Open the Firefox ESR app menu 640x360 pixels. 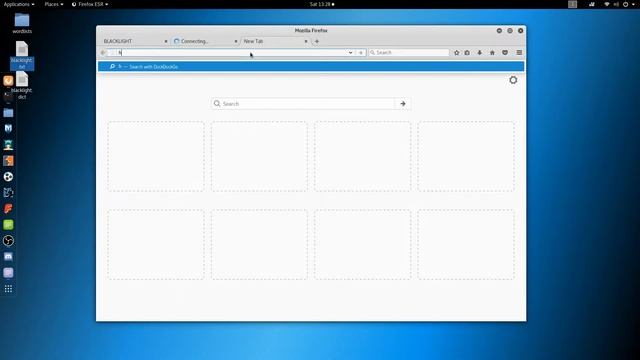[90, 4]
